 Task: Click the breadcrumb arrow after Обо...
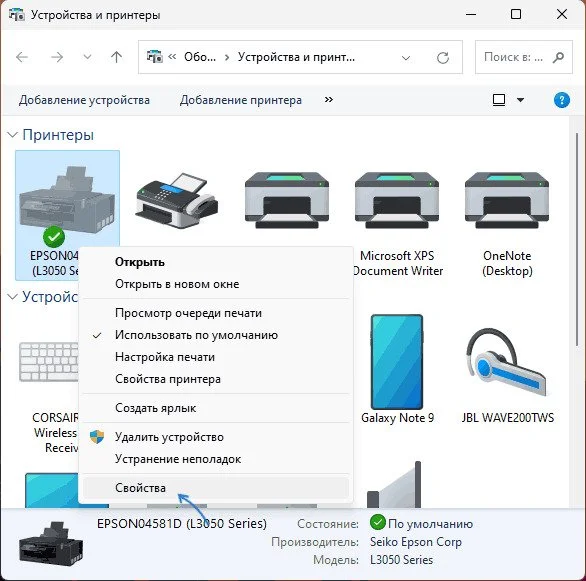pos(227,58)
